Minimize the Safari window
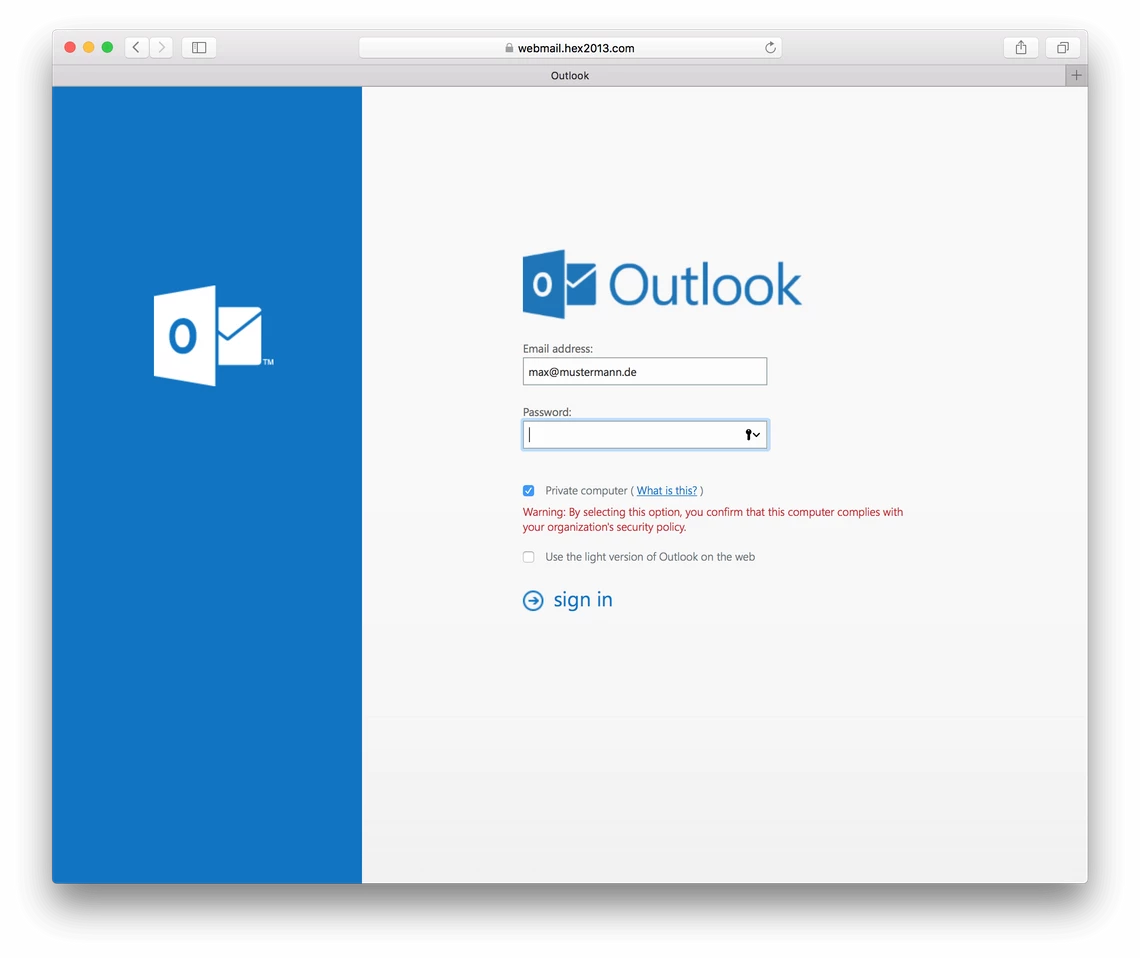This screenshot has height=958, width=1140. tap(89, 47)
